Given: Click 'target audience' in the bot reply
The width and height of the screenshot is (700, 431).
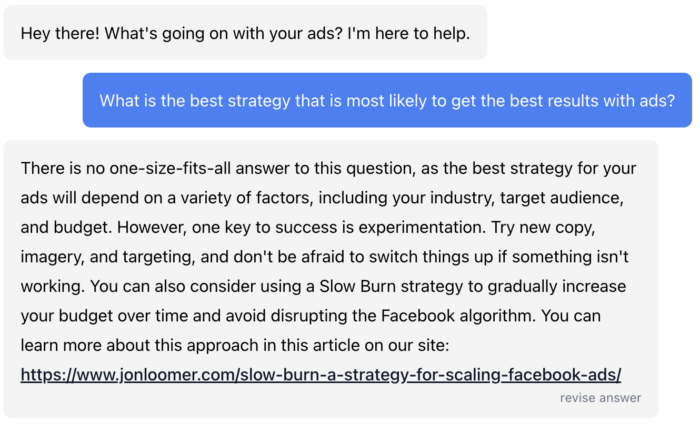Looking at the screenshot, I should pos(562,197).
